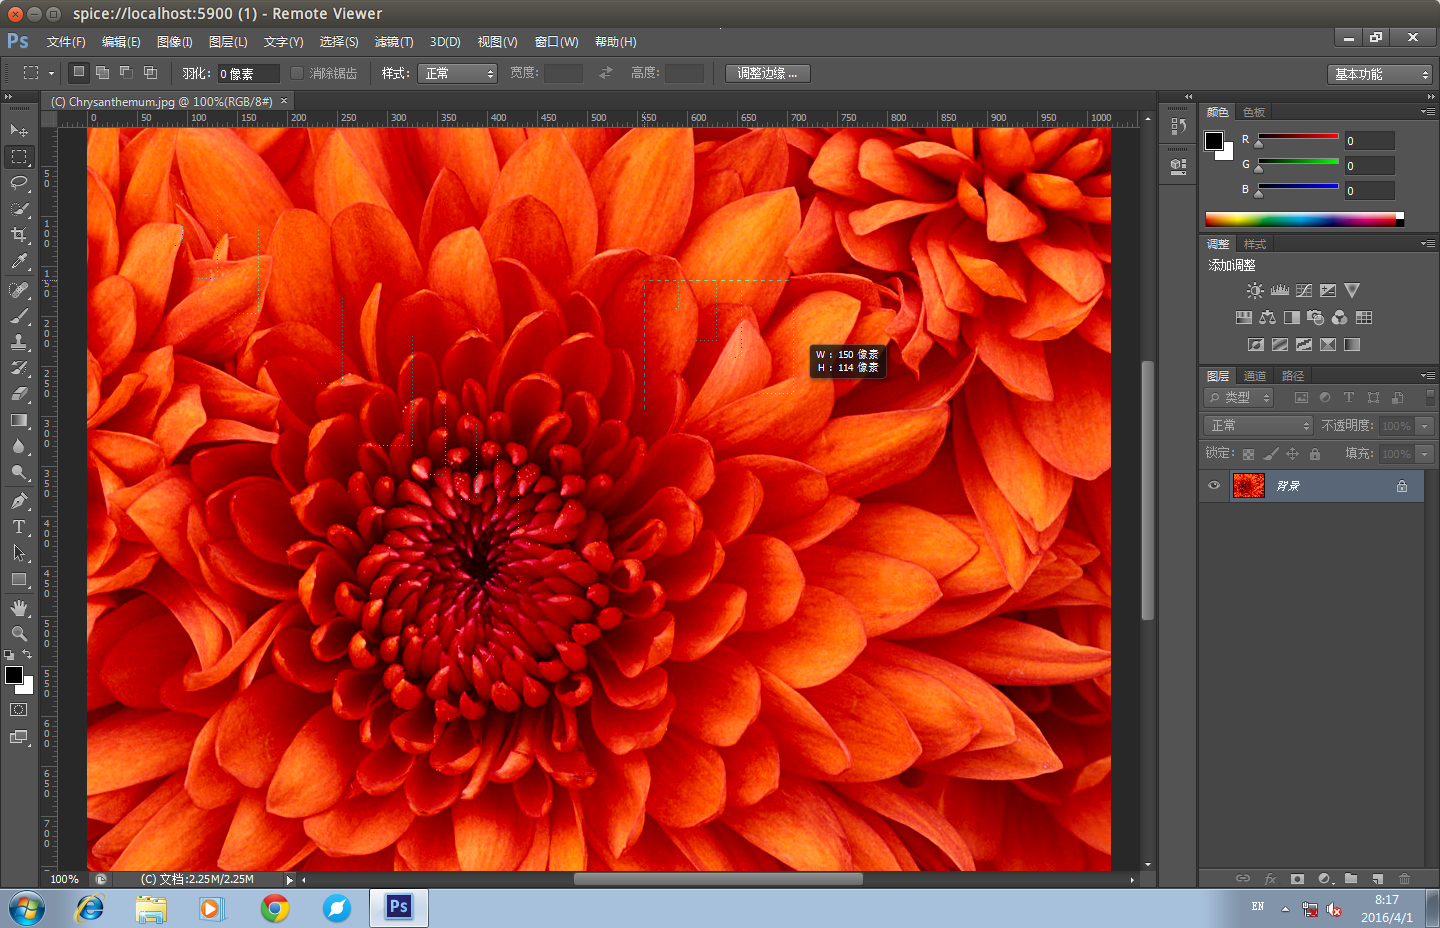Open the workspace dropdown (基本功能)
The height and width of the screenshot is (928, 1440).
pyautogui.click(x=1380, y=75)
